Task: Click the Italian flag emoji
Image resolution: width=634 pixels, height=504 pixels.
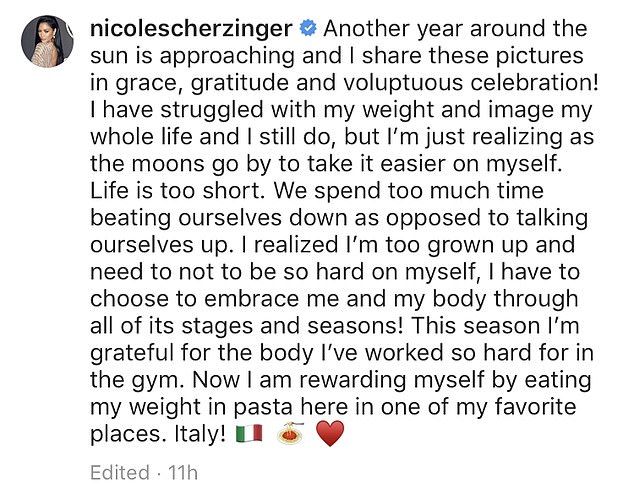Action: [x=248, y=436]
